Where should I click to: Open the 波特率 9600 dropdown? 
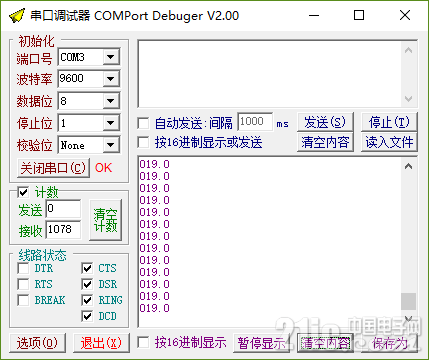coord(111,79)
